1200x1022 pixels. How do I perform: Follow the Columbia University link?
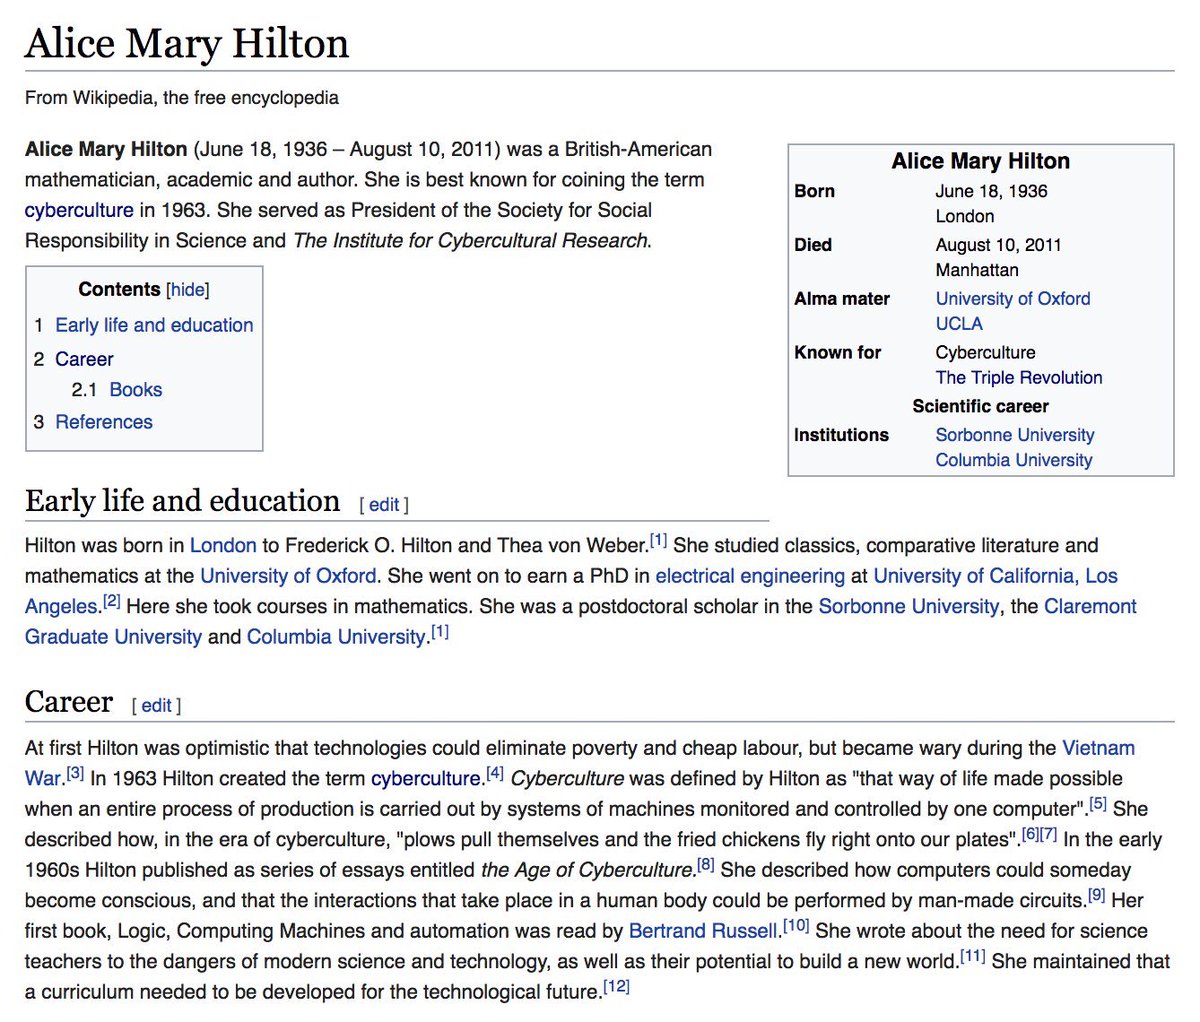point(1013,459)
